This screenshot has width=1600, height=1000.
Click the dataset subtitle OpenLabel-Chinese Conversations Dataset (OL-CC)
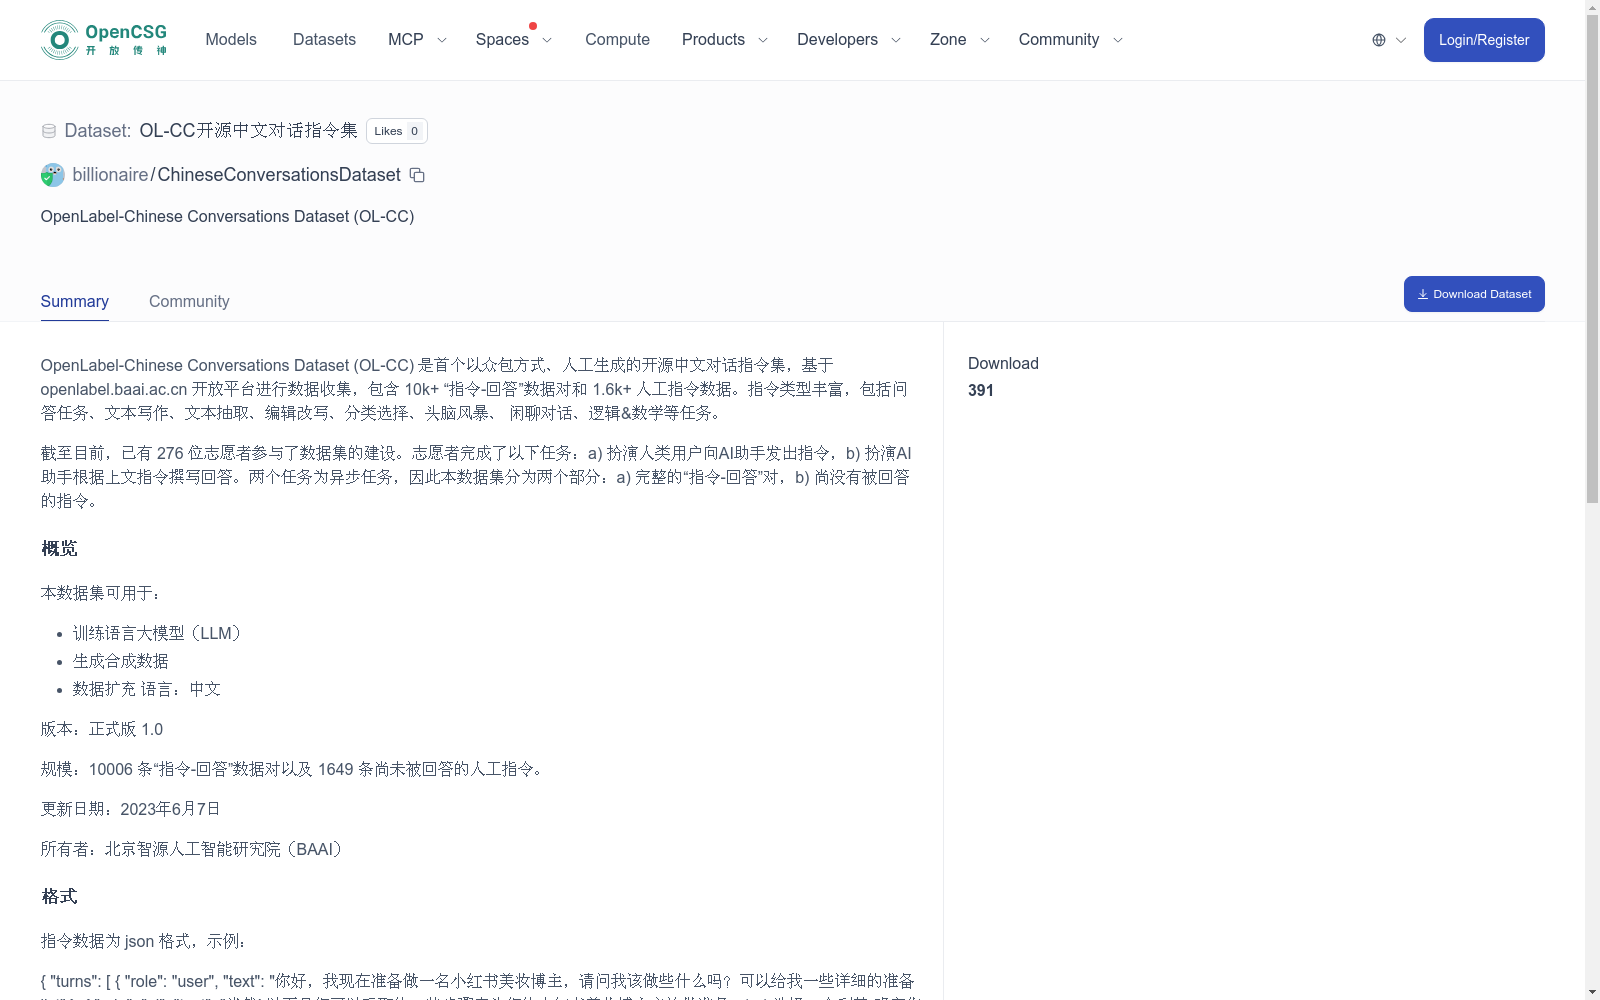coord(227,217)
